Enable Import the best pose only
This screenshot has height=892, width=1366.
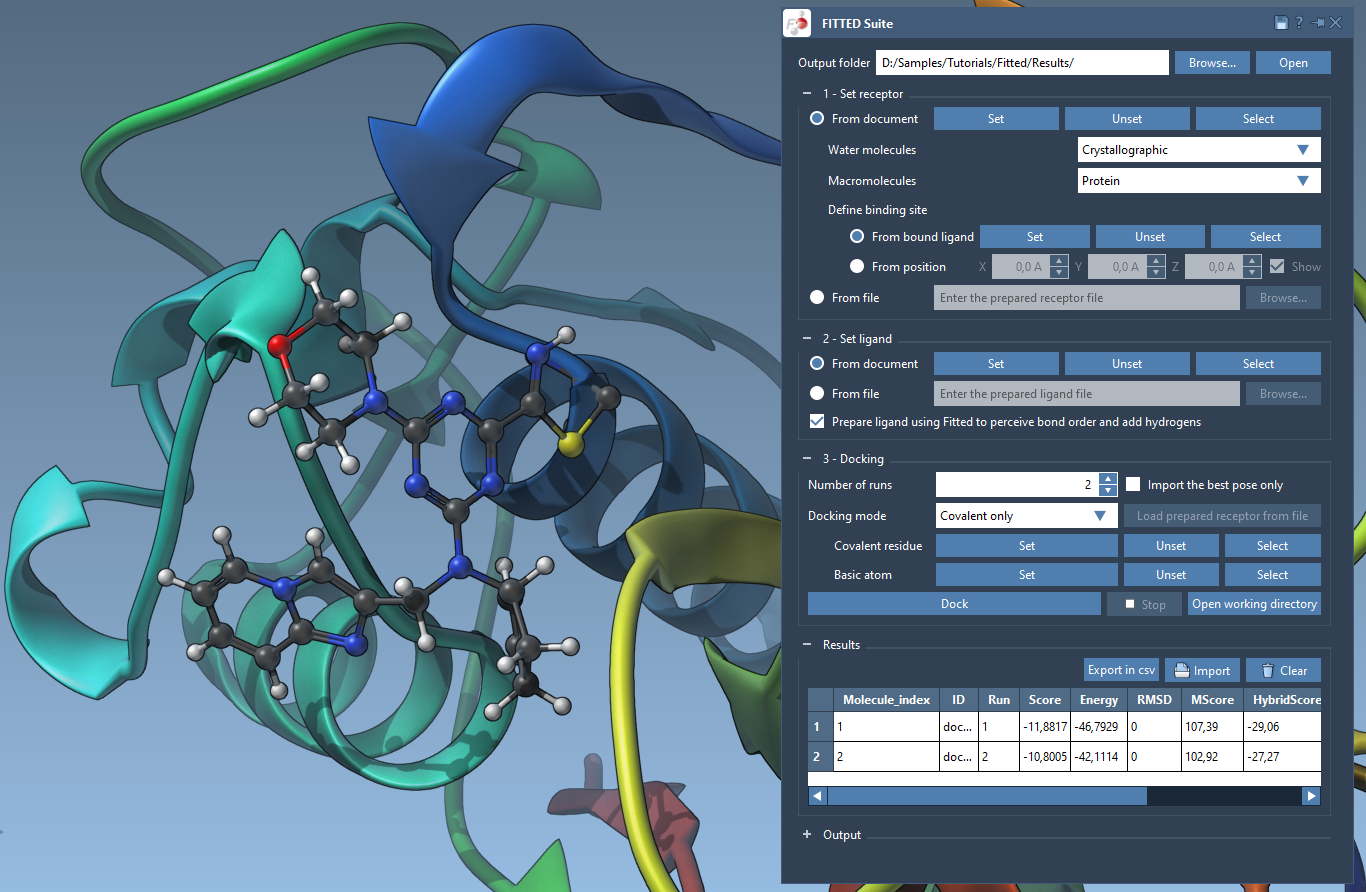coord(1133,485)
